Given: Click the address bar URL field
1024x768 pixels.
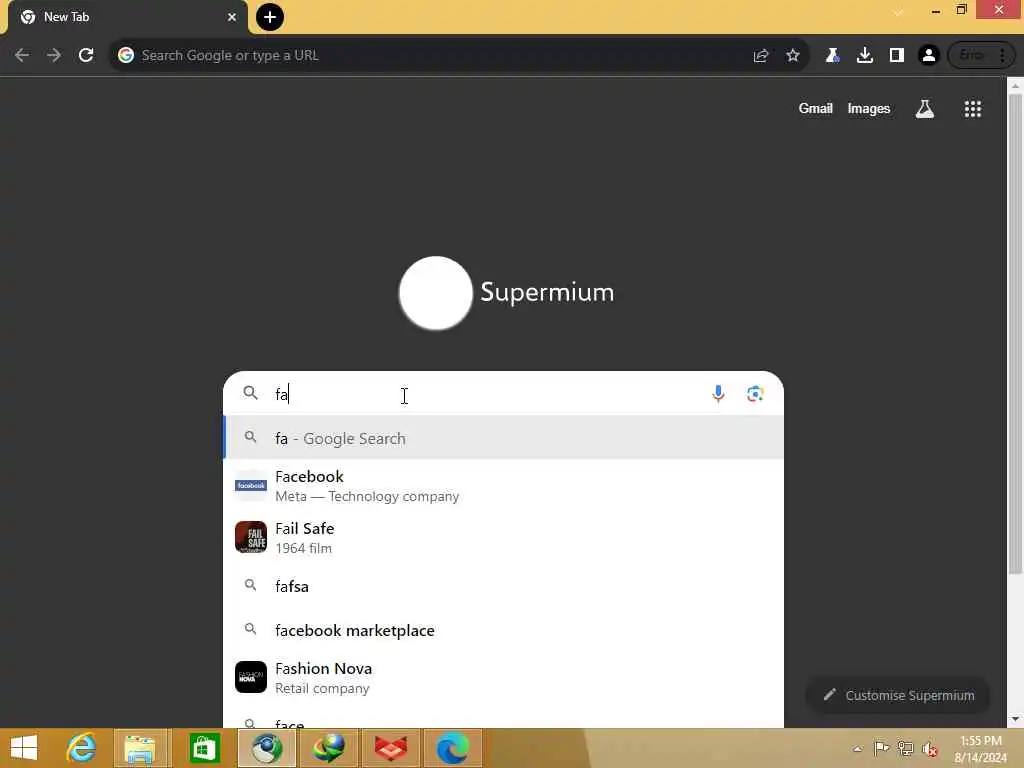Looking at the screenshot, I should [x=431, y=56].
